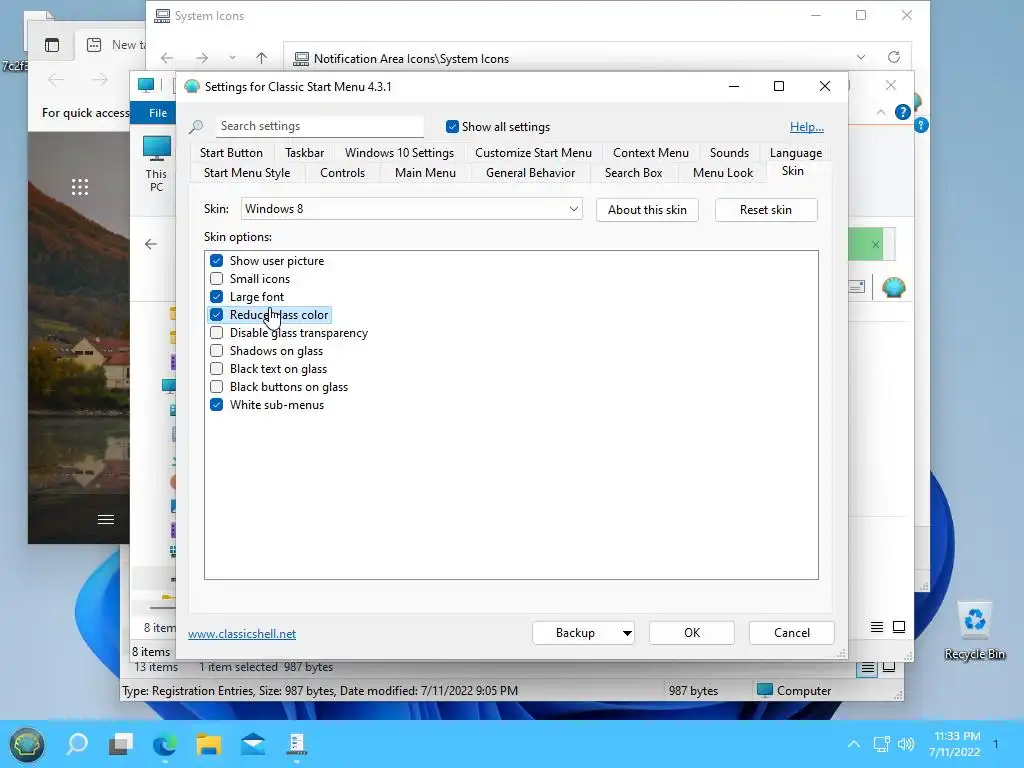Uncheck Large font option
Viewport: 1024px width, 768px height.
click(217, 296)
